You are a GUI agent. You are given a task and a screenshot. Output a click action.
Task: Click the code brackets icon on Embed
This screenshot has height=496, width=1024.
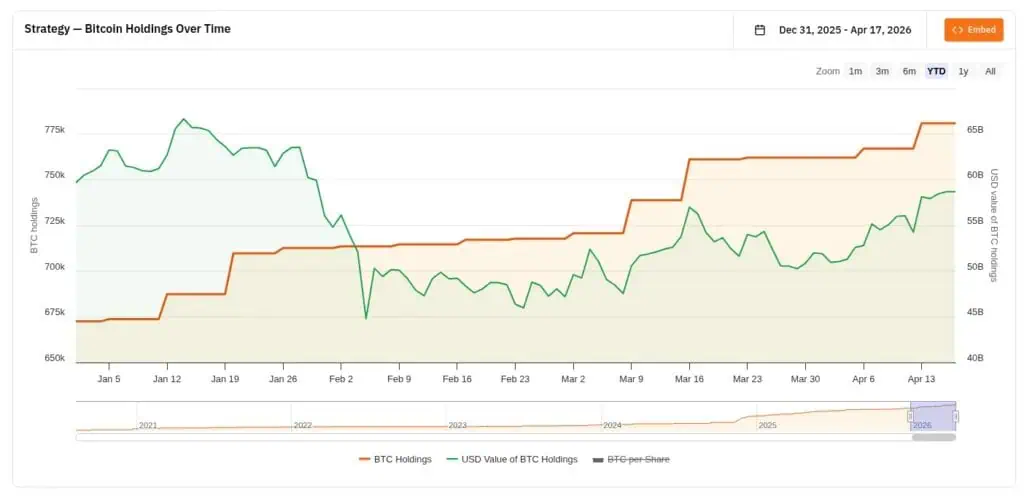[x=957, y=30]
